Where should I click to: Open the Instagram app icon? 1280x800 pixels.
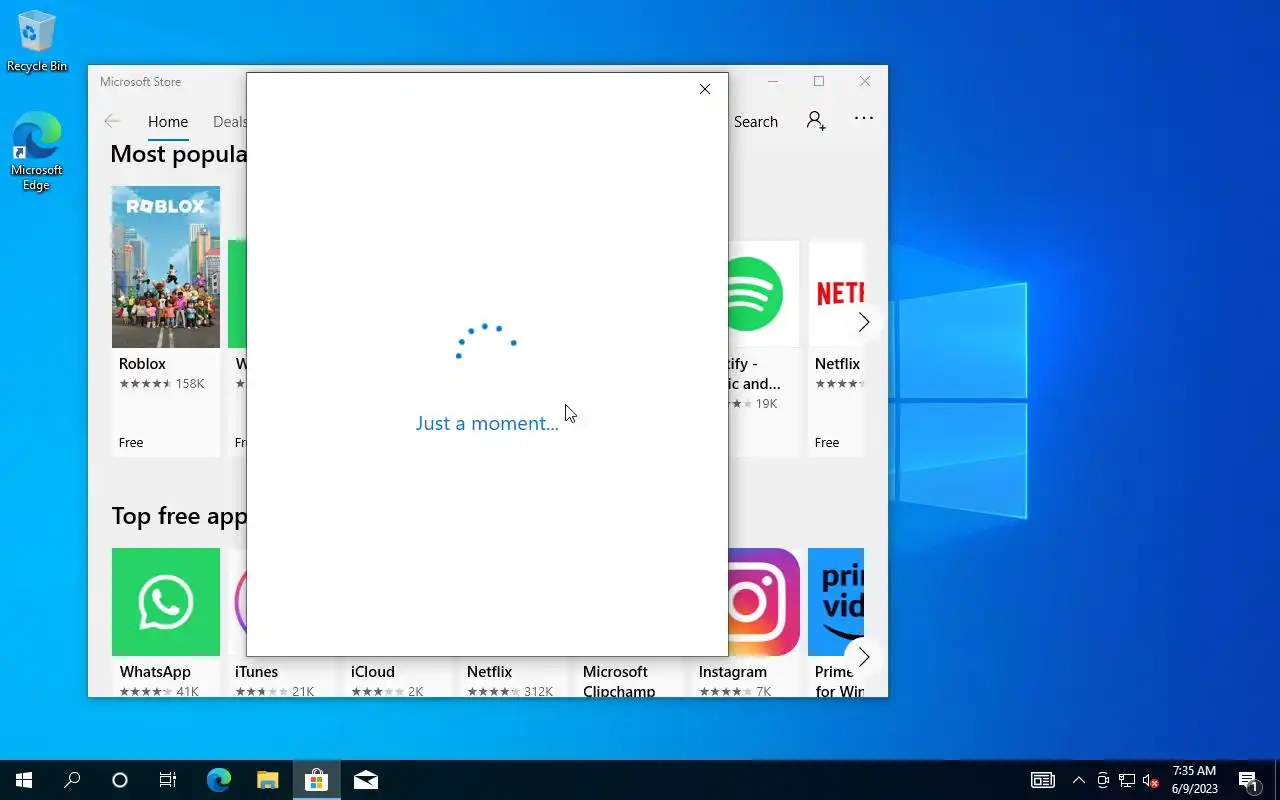763,602
